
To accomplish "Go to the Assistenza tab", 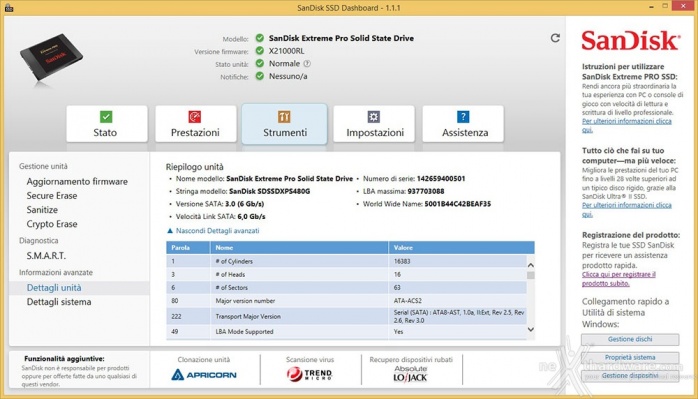I will pyautogui.click(x=463, y=124).
